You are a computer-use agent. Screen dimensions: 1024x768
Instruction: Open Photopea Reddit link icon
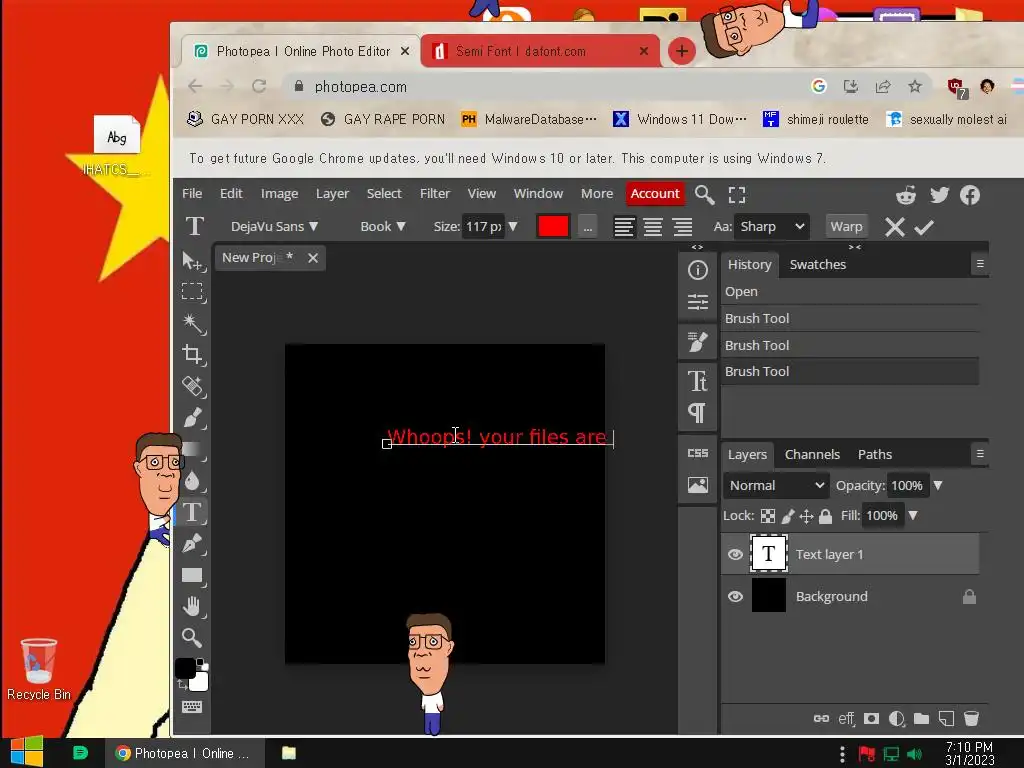coord(906,195)
